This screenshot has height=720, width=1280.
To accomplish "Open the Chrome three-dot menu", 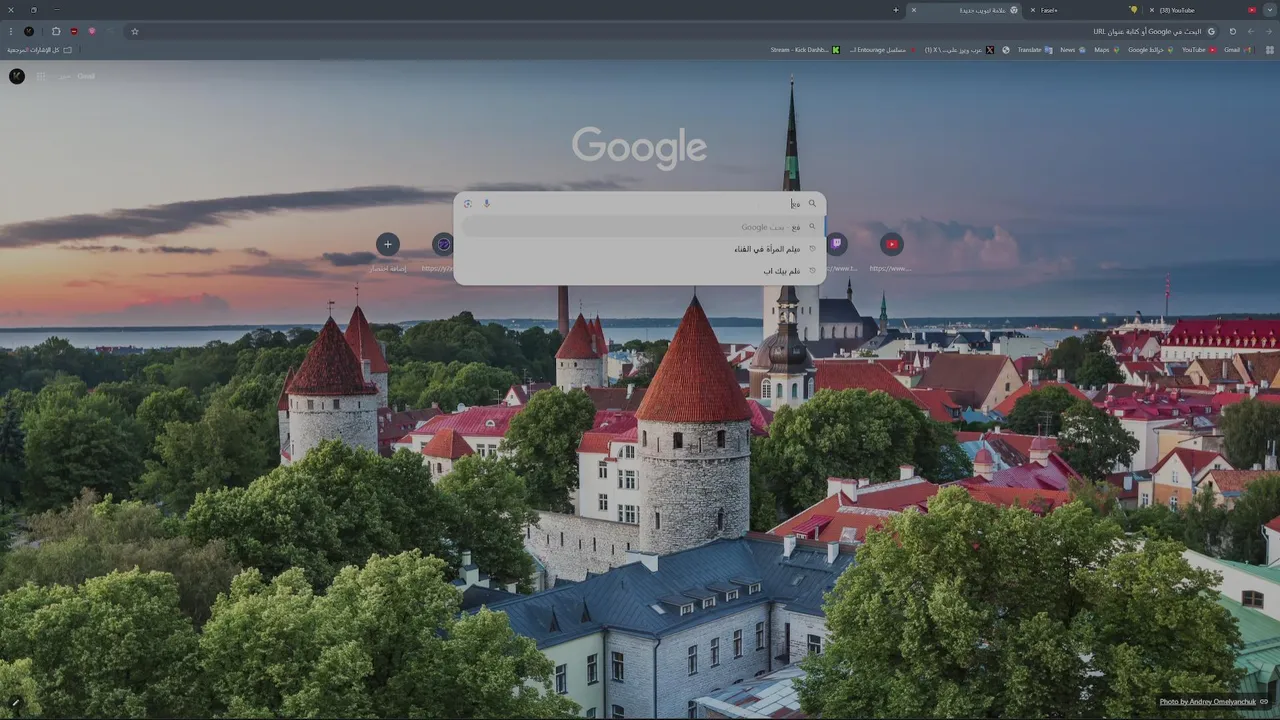I will 11,31.
